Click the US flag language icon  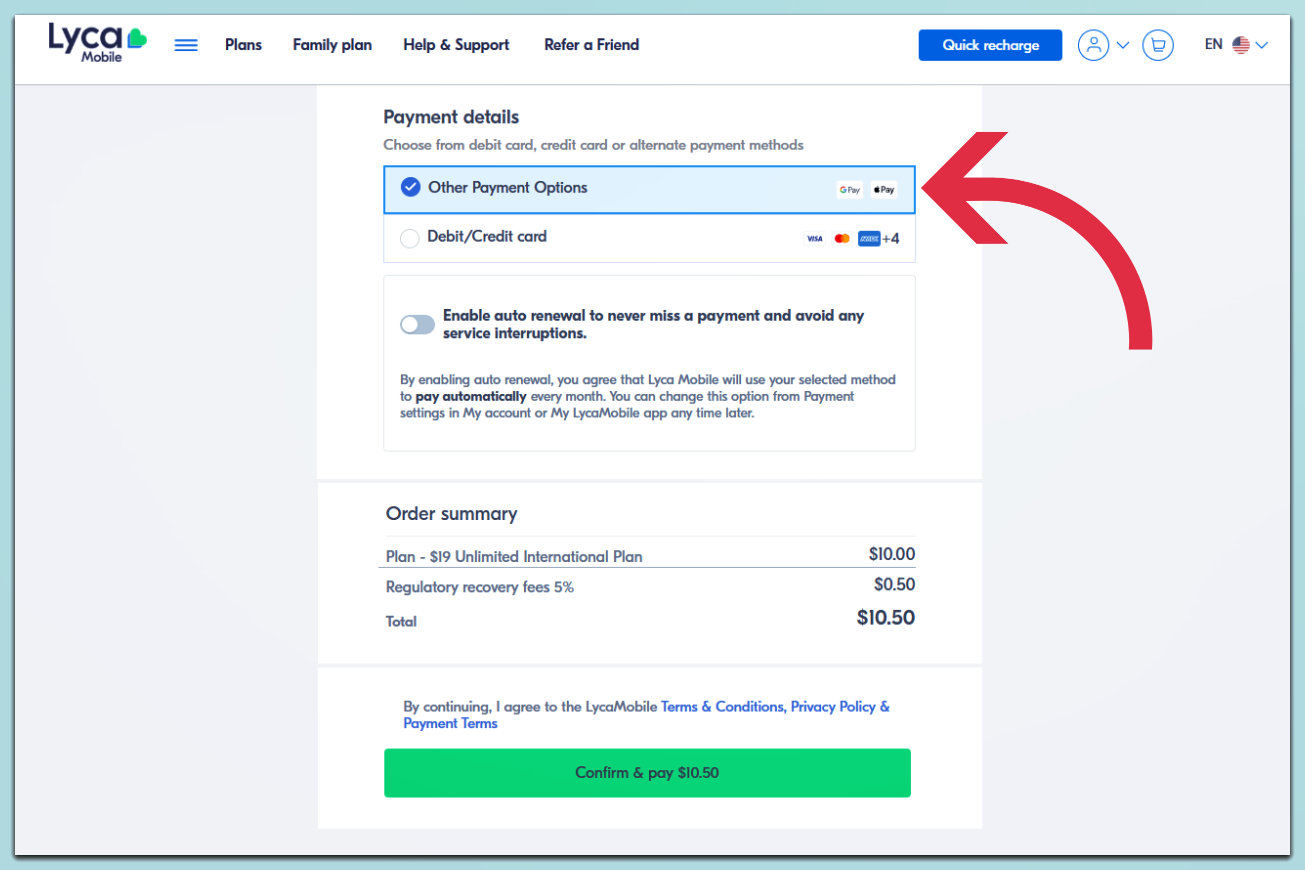tap(1241, 45)
